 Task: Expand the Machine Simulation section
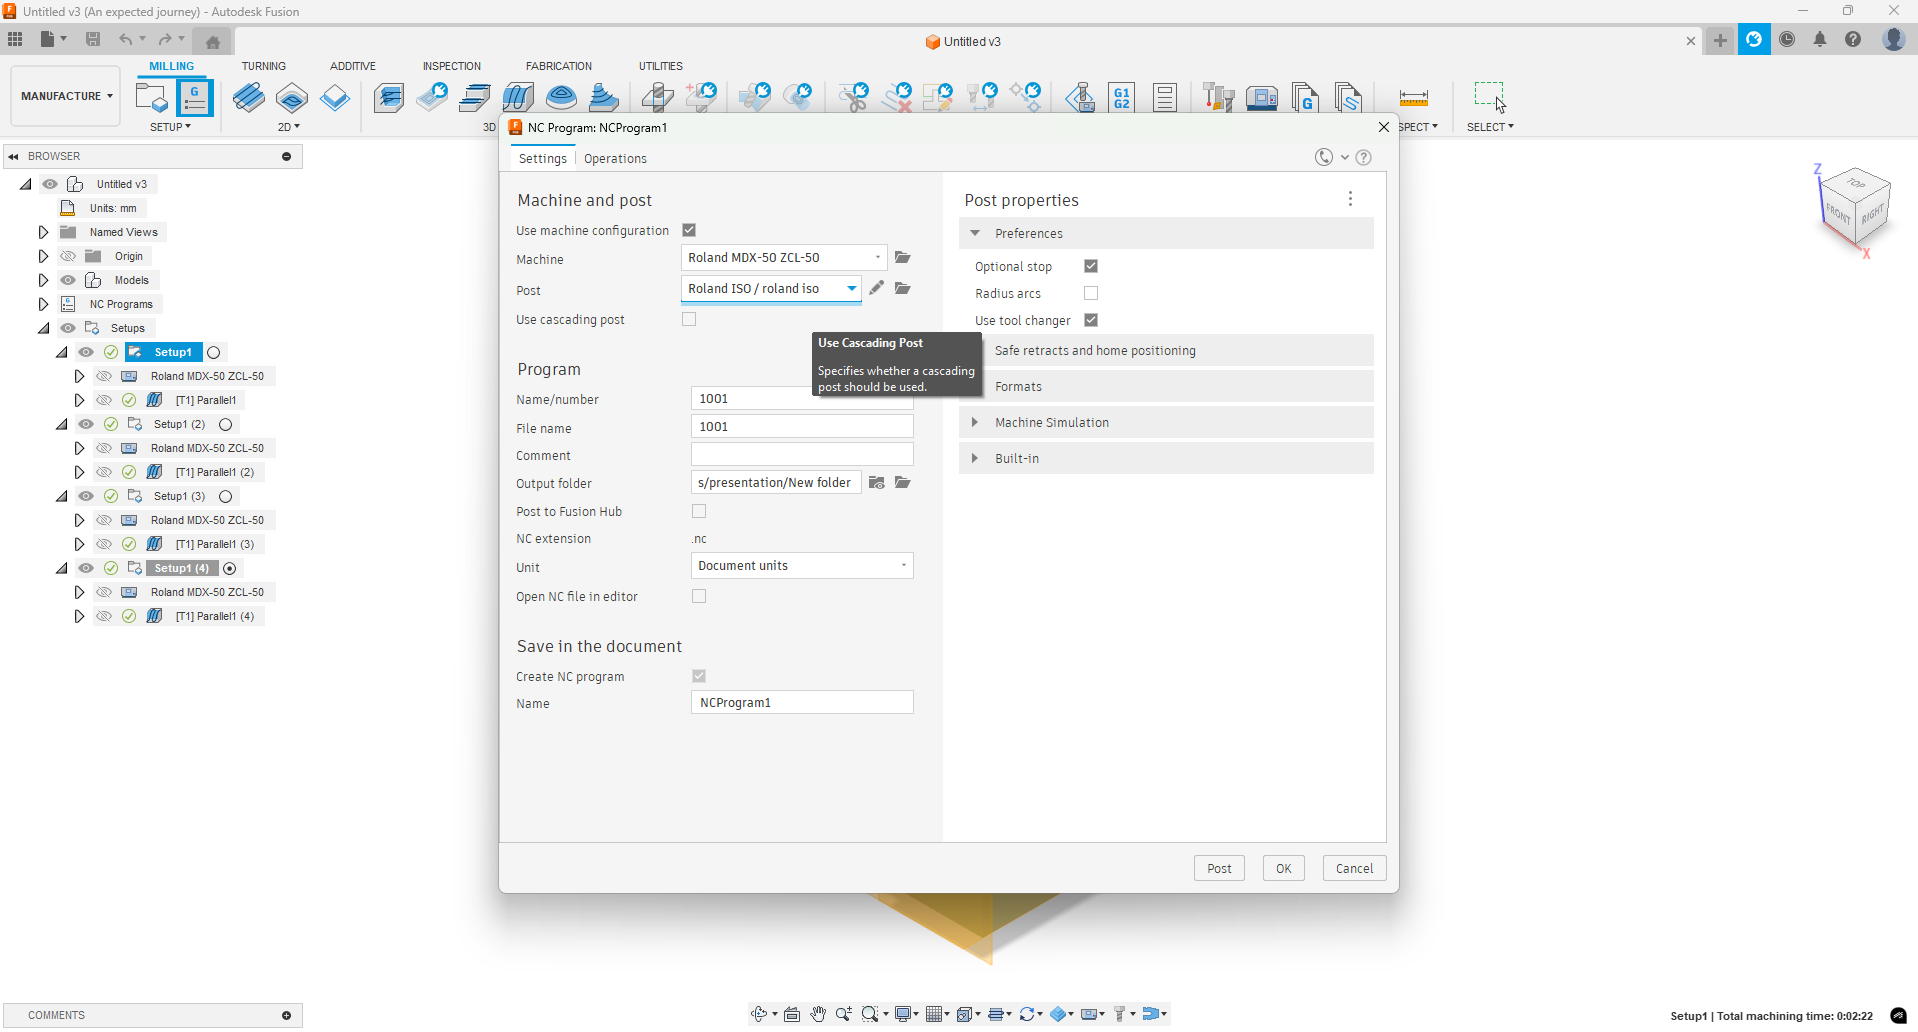coord(975,422)
